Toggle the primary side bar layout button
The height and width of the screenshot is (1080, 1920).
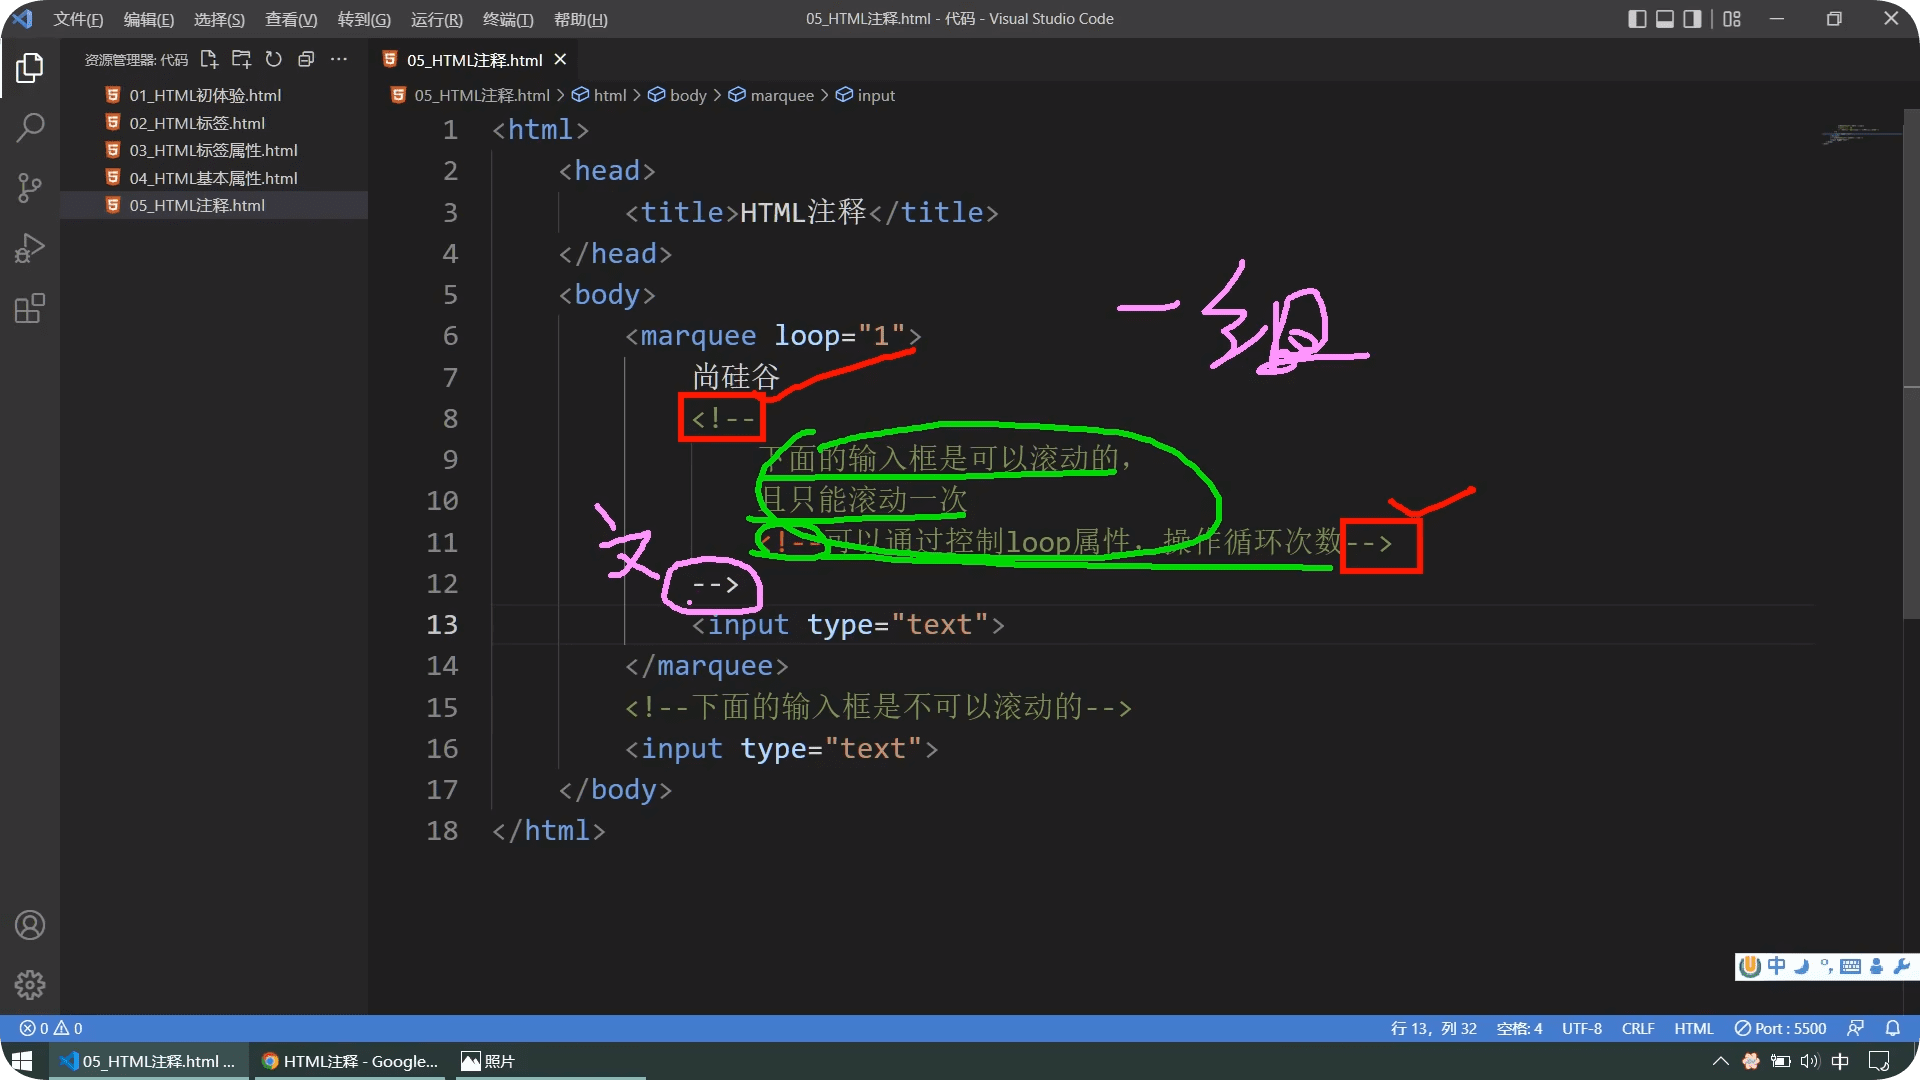(x=1637, y=19)
